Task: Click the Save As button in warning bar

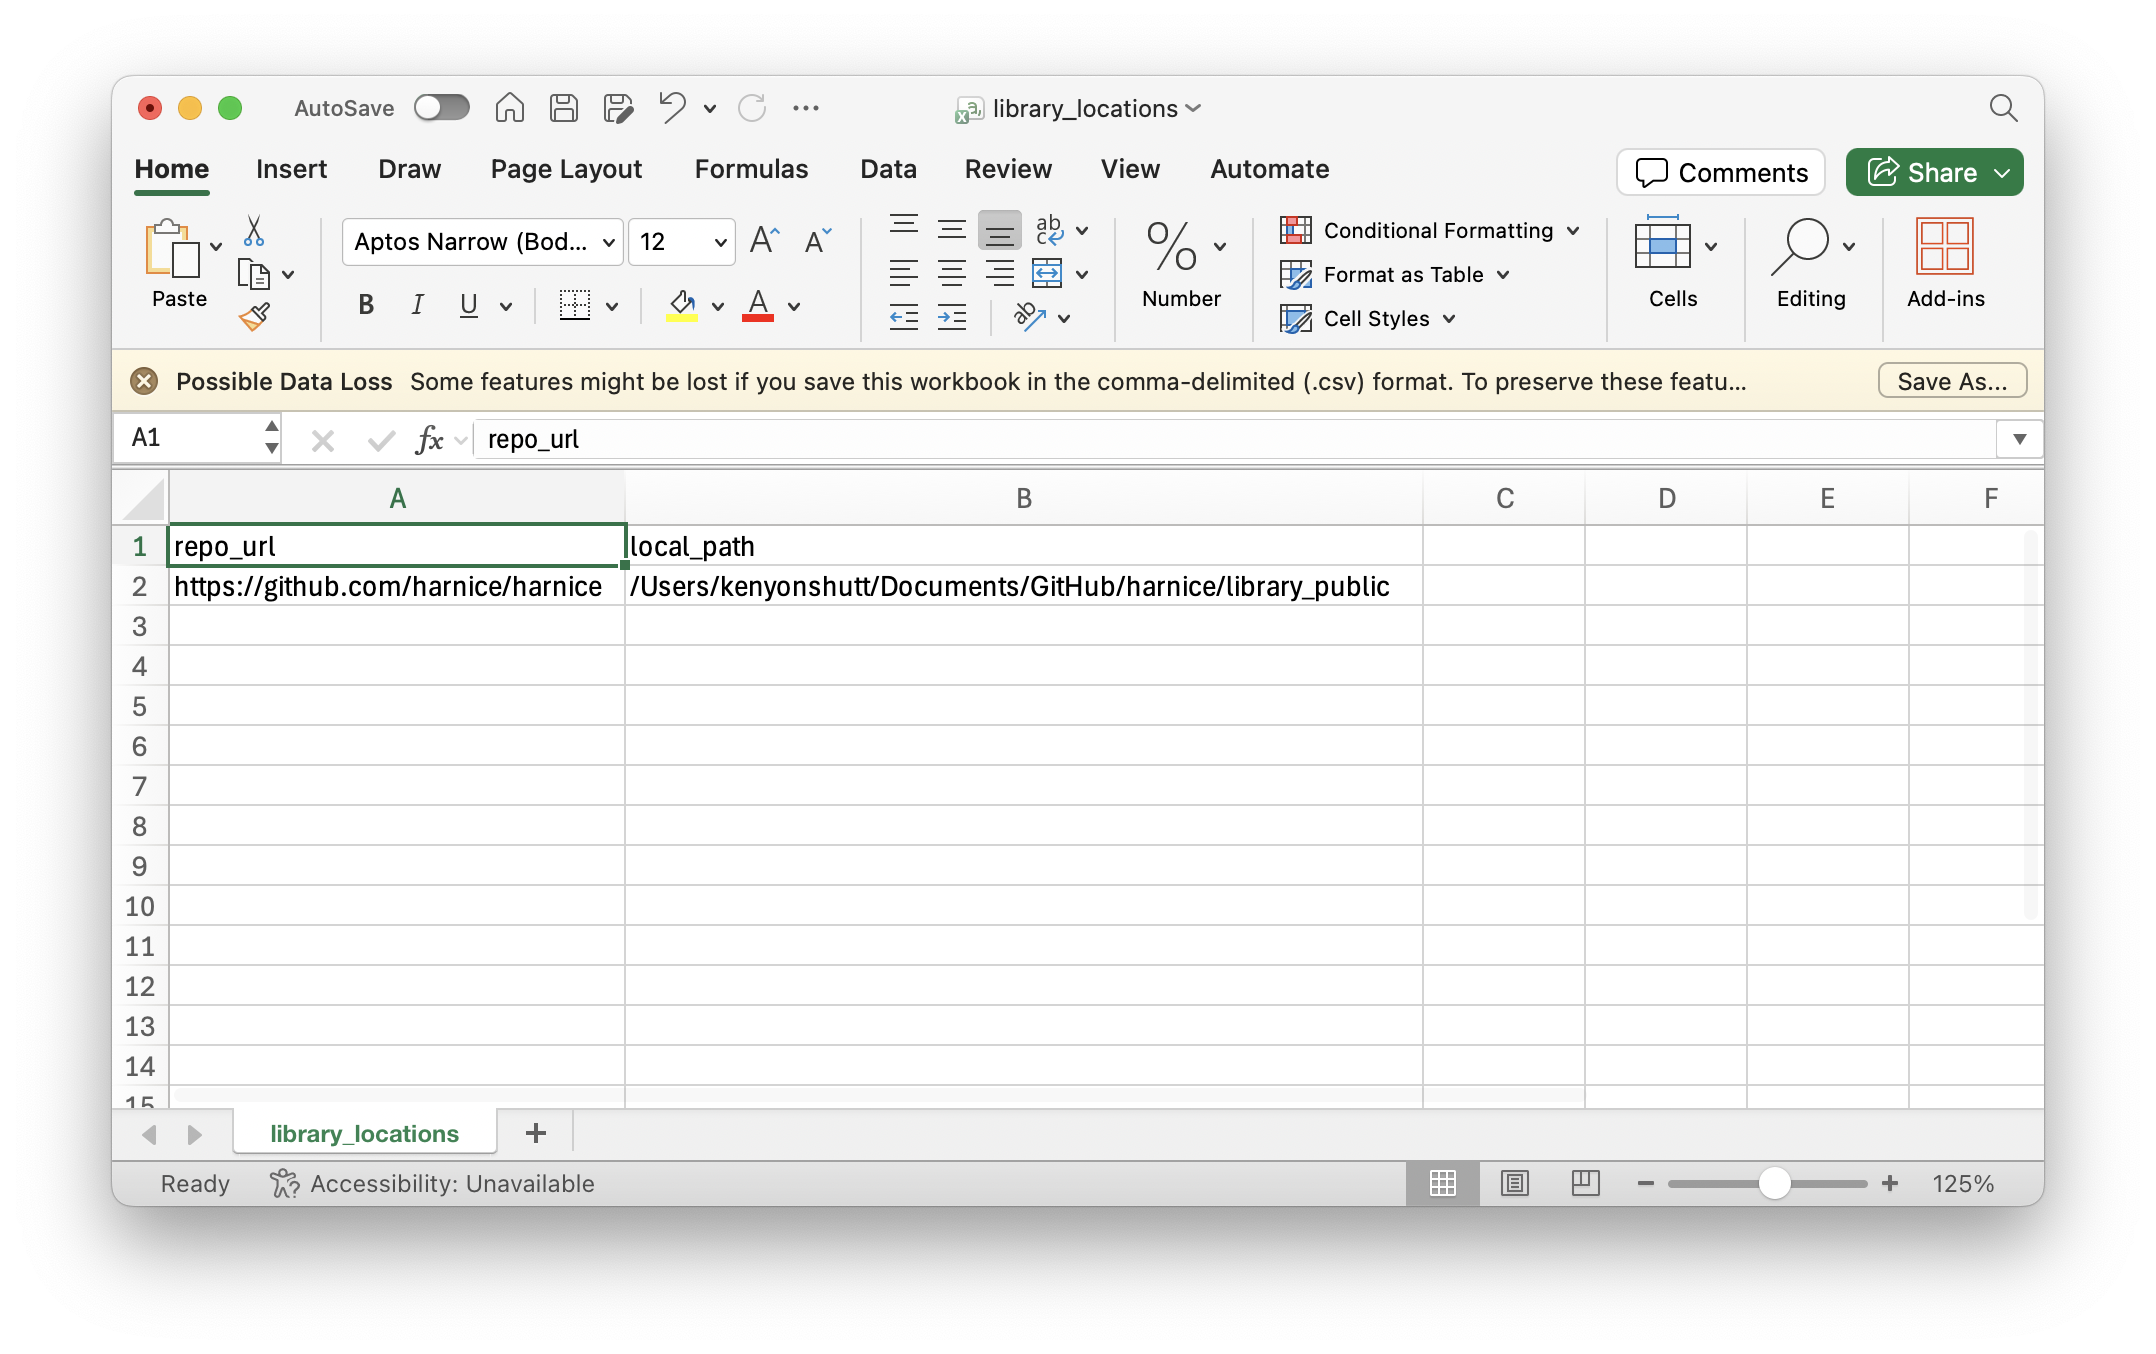Action: pyautogui.click(x=1950, y=381)
